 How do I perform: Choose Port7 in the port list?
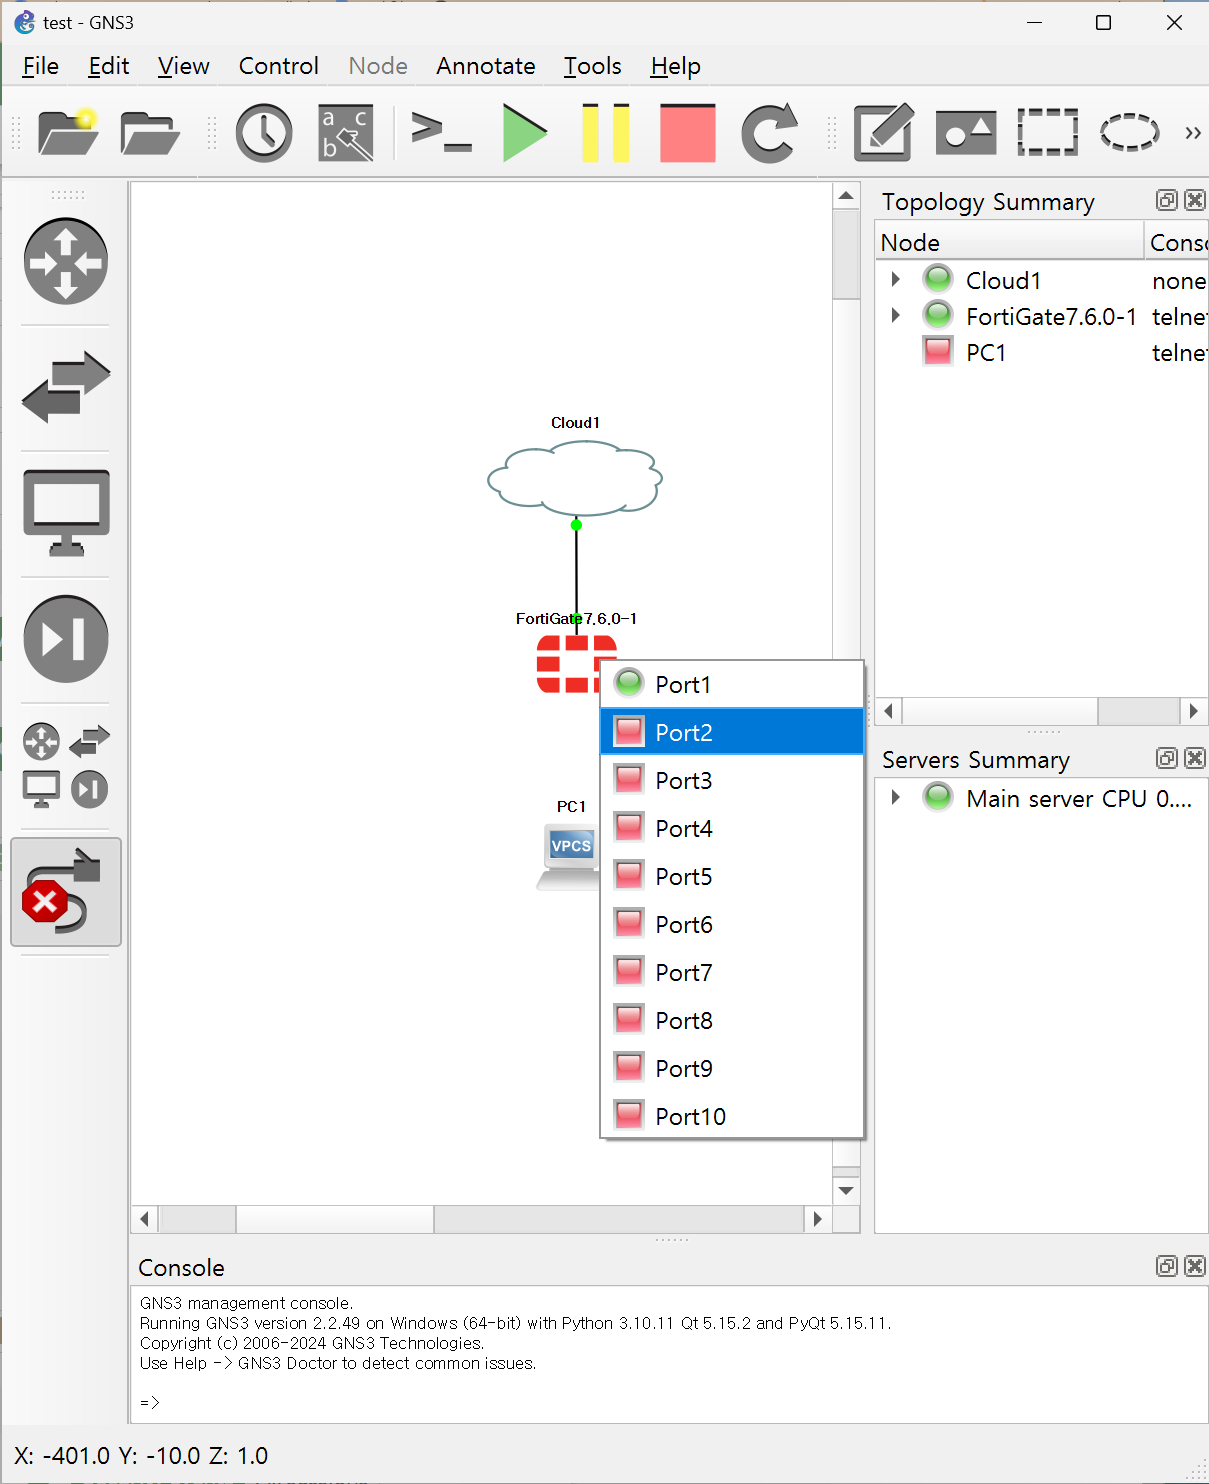(x=732, y=972)
